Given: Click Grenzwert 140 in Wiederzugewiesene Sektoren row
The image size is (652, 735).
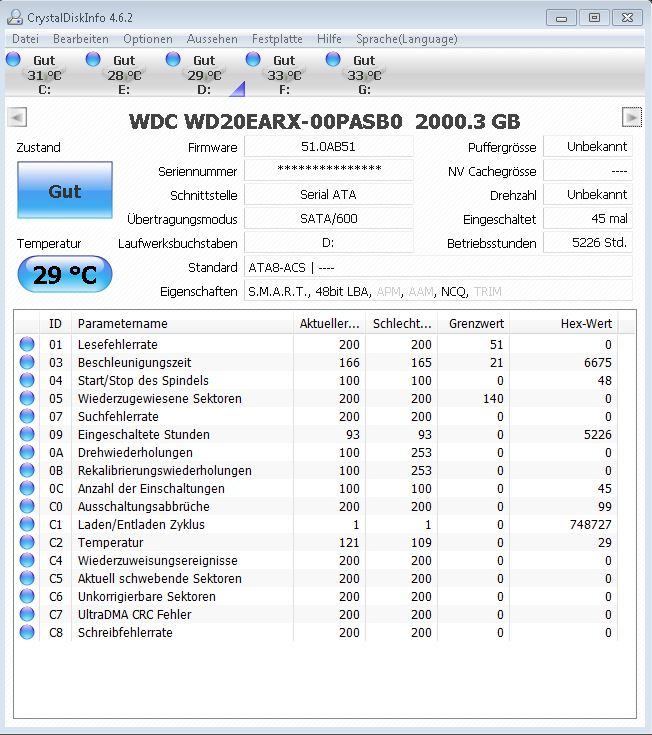Looking at the screenshot, I should (493, 398).
